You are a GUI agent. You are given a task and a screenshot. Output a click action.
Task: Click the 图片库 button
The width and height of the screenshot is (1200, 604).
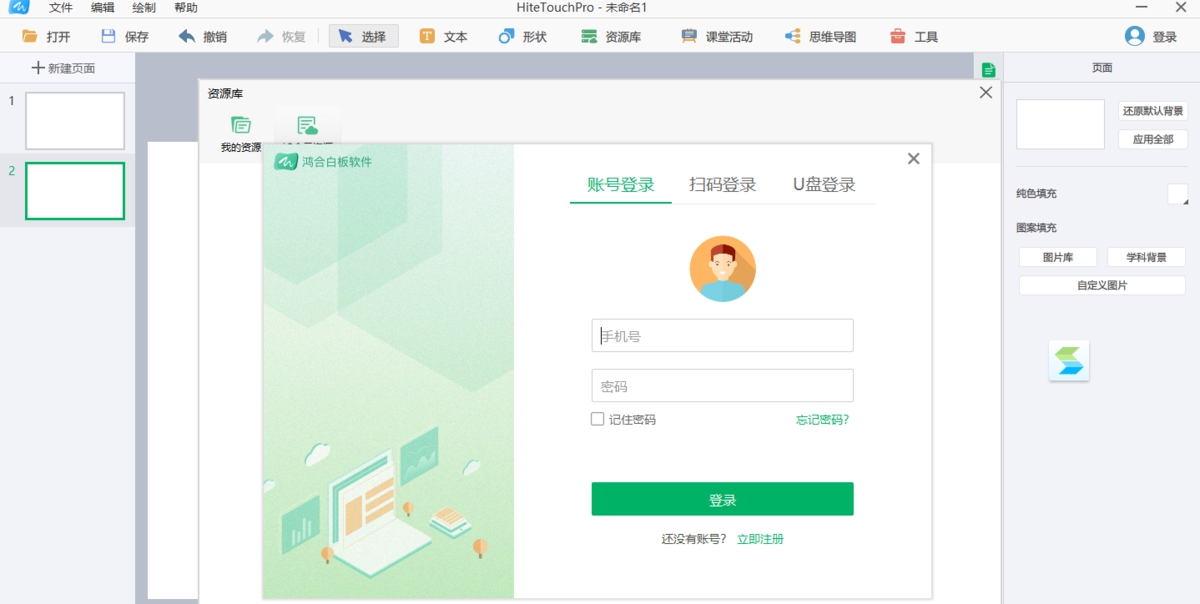(1058, 257)
